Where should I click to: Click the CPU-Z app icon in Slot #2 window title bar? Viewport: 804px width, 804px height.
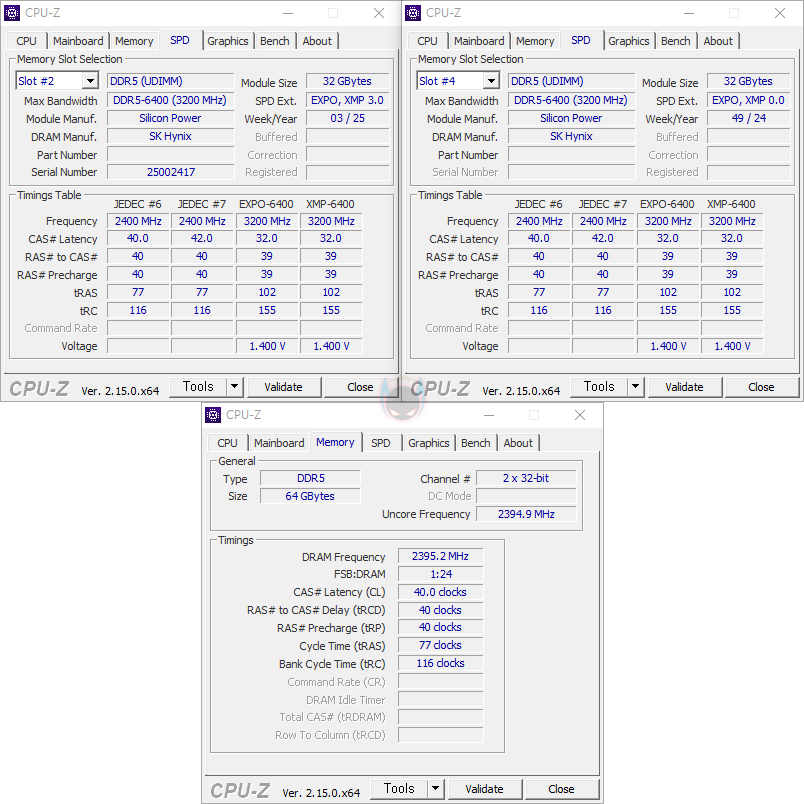pos(12,13)
